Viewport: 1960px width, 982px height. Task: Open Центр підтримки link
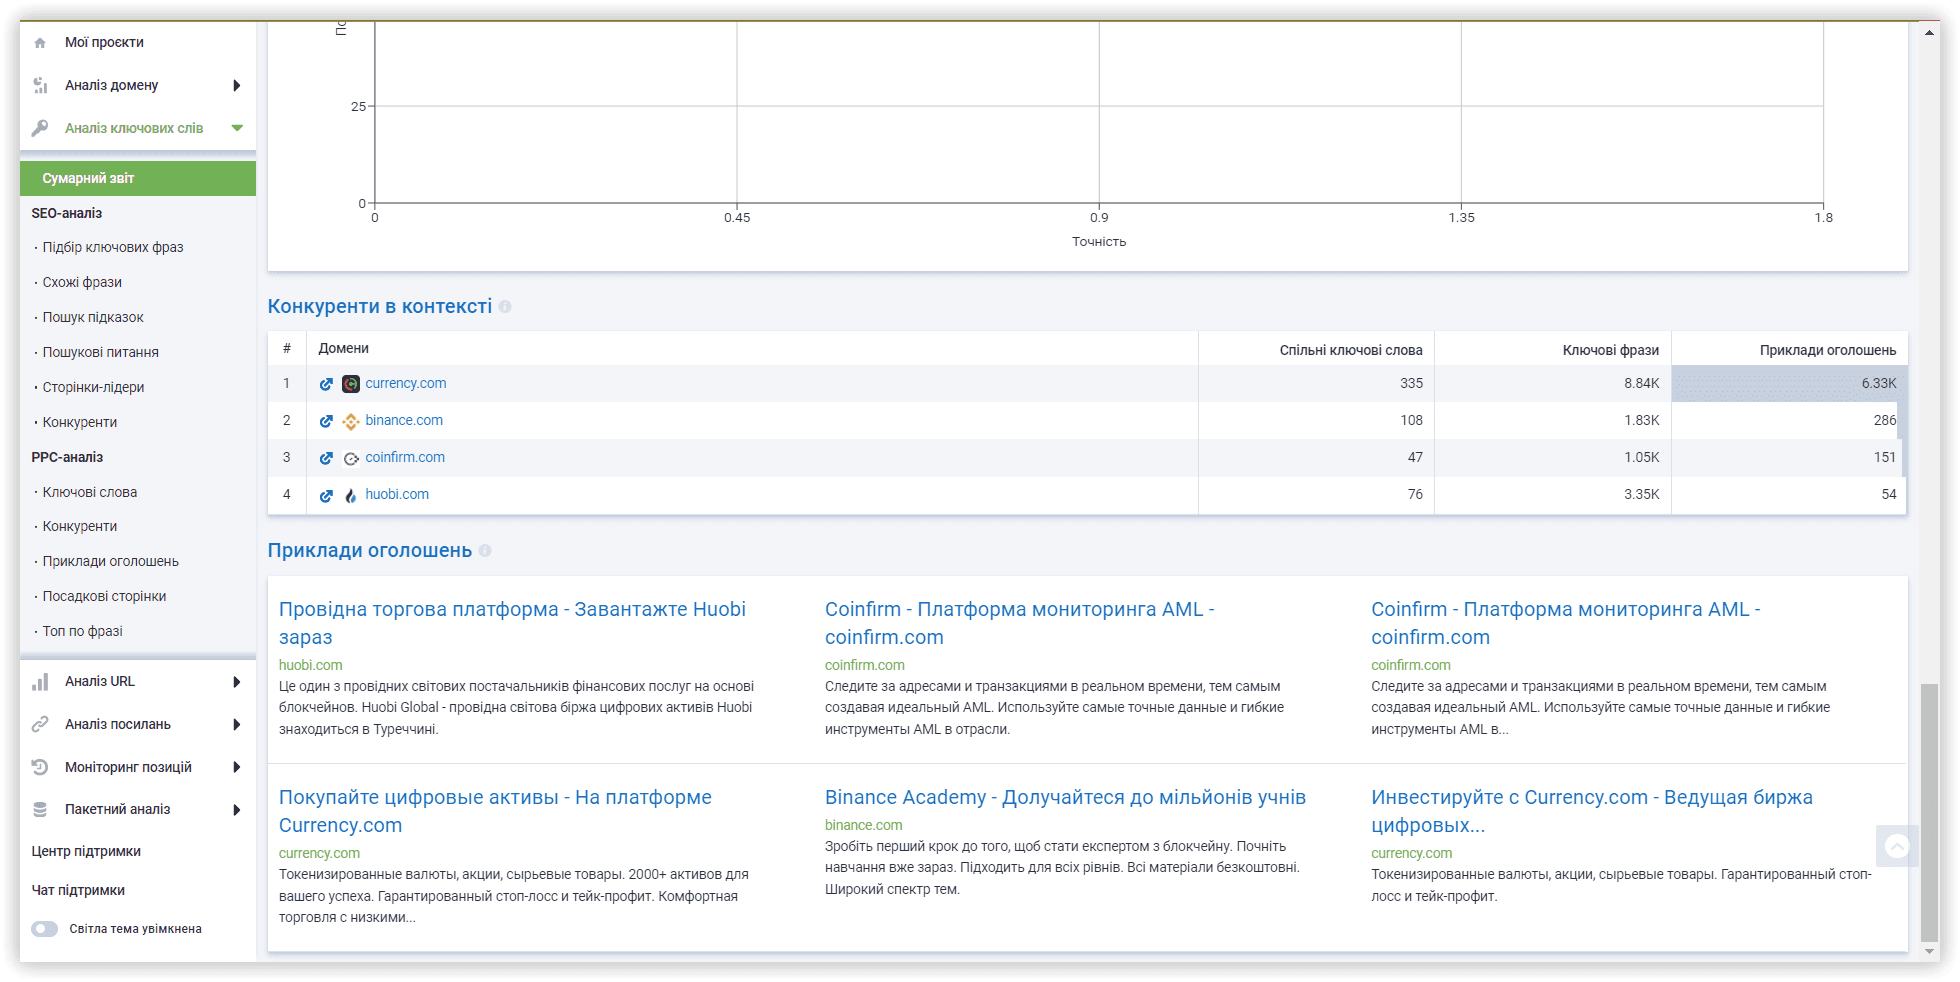pyautogui.click(x=86, y=851)
